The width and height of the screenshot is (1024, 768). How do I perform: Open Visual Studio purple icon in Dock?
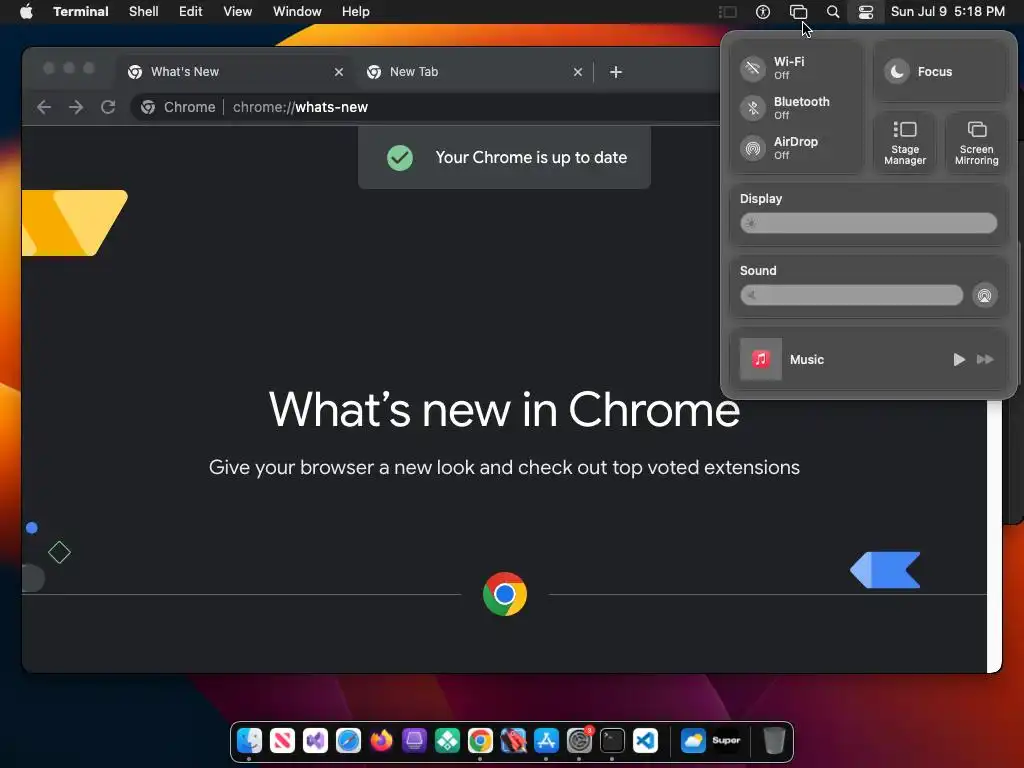coord(315,741)
